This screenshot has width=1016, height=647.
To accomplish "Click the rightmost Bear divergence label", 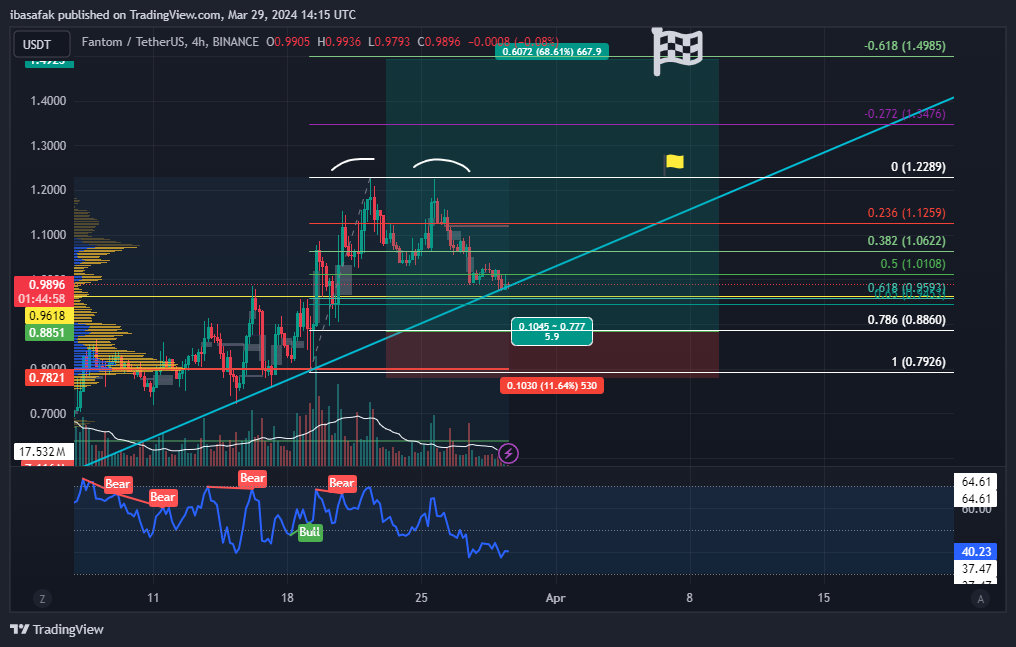I will (341, 483).
